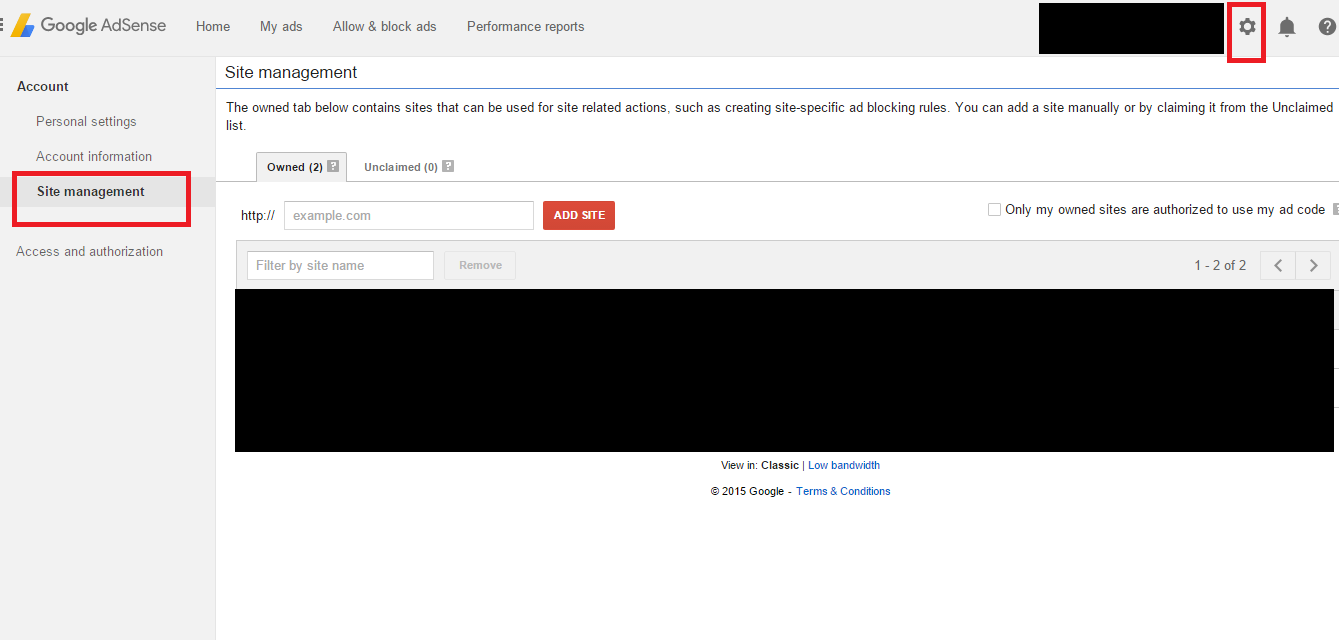This screenshot has width=1339, height=640.
Task: Click the example.com site input field
Action: [x=409, y=215]
